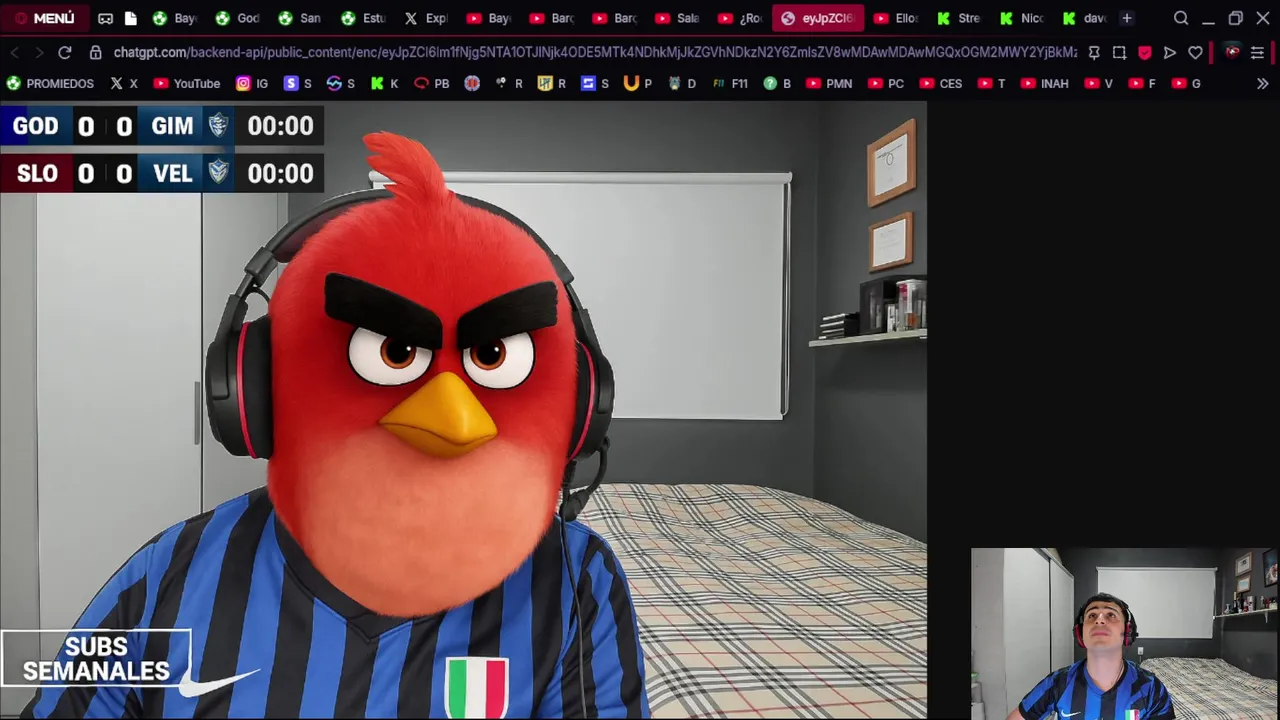This screenshot has width=1280, height=720.
Task: Open the F11 bookmark
Action: (730, 84)
